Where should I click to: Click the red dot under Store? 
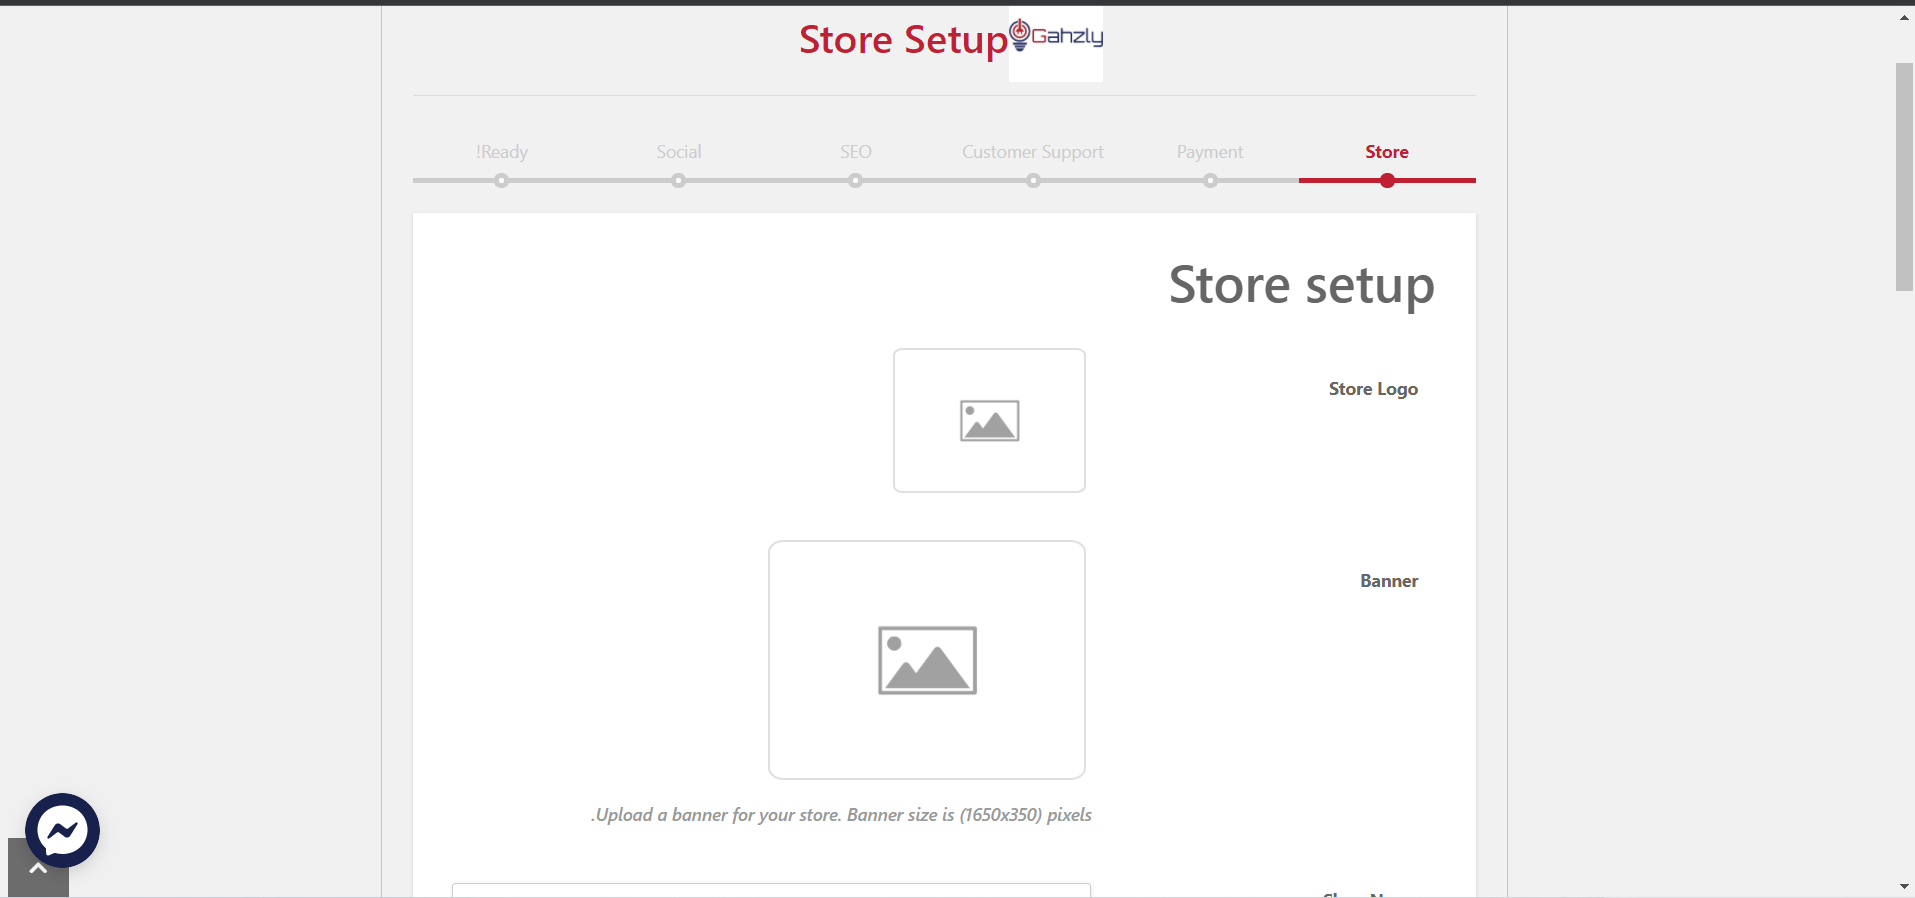1387,181
